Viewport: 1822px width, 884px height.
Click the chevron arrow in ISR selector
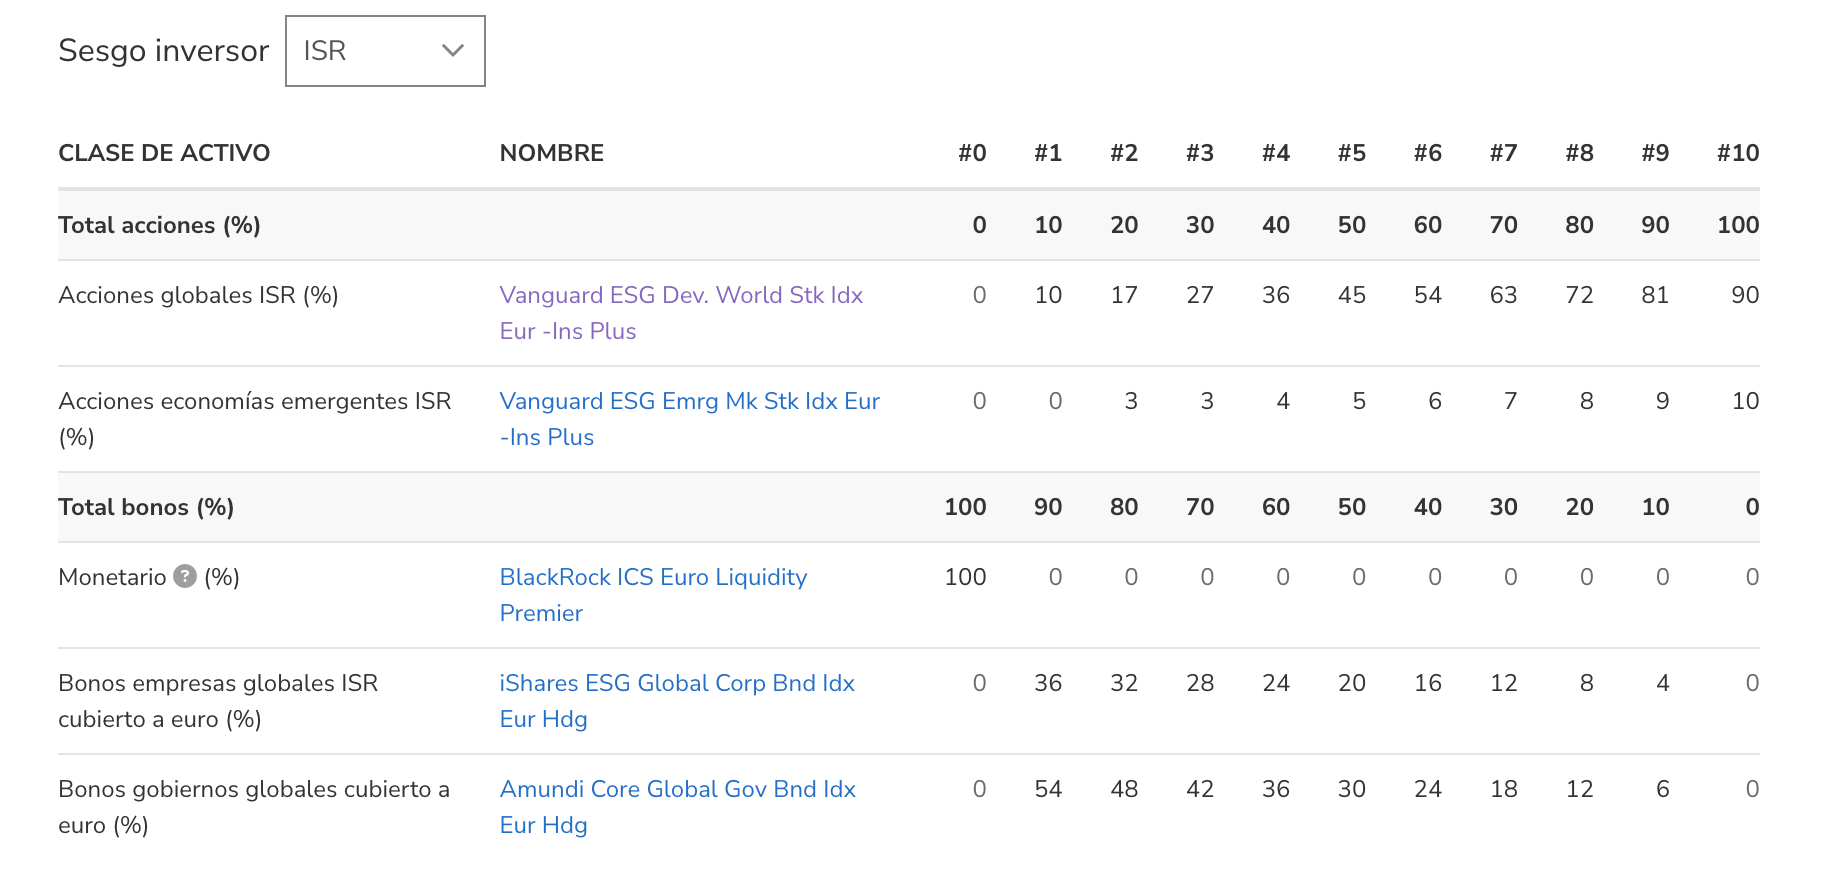(x=453, y=51)
